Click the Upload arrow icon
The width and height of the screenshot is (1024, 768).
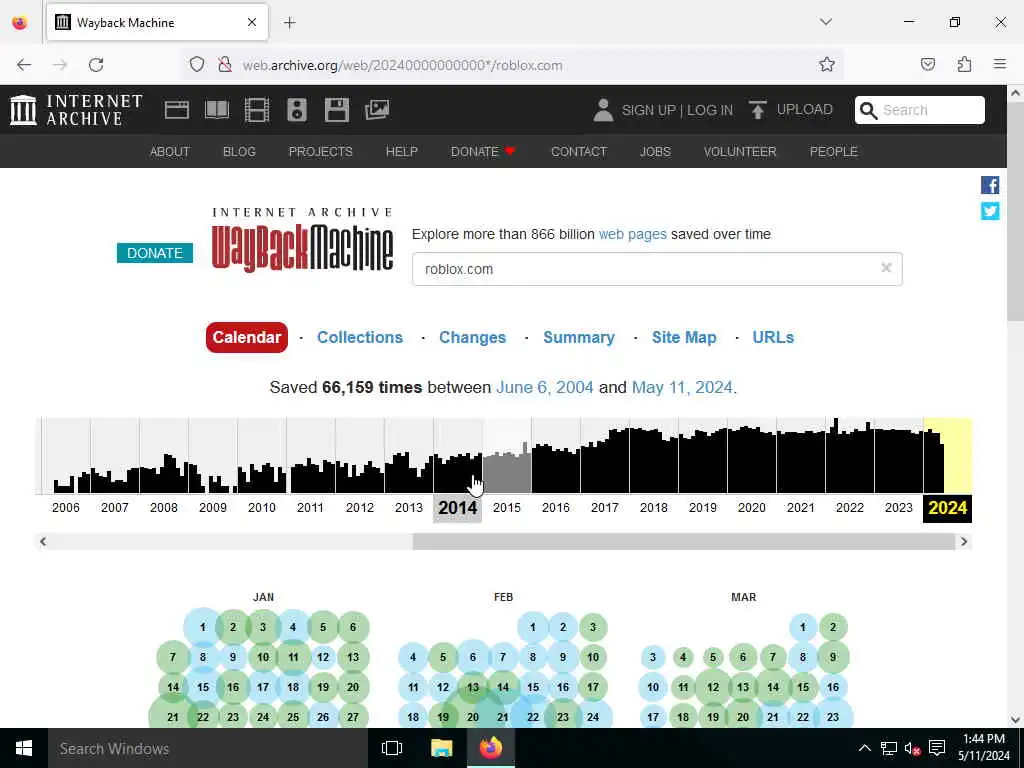point(758,110)
